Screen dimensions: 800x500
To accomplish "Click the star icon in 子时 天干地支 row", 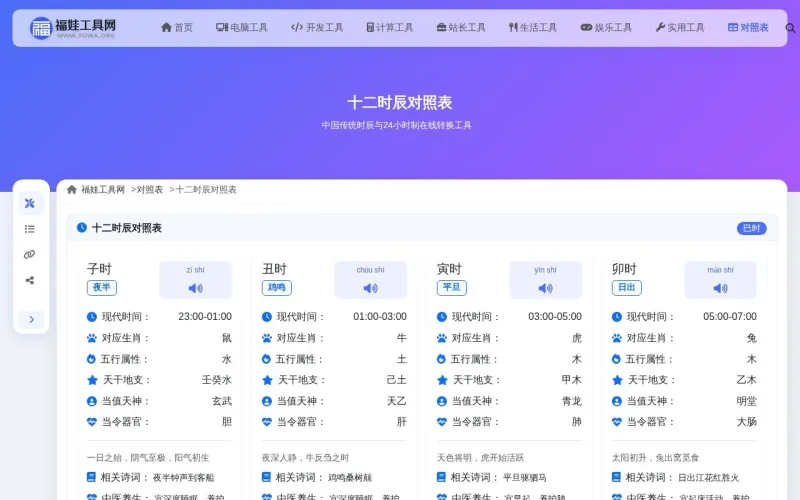I will click(92, 380).
